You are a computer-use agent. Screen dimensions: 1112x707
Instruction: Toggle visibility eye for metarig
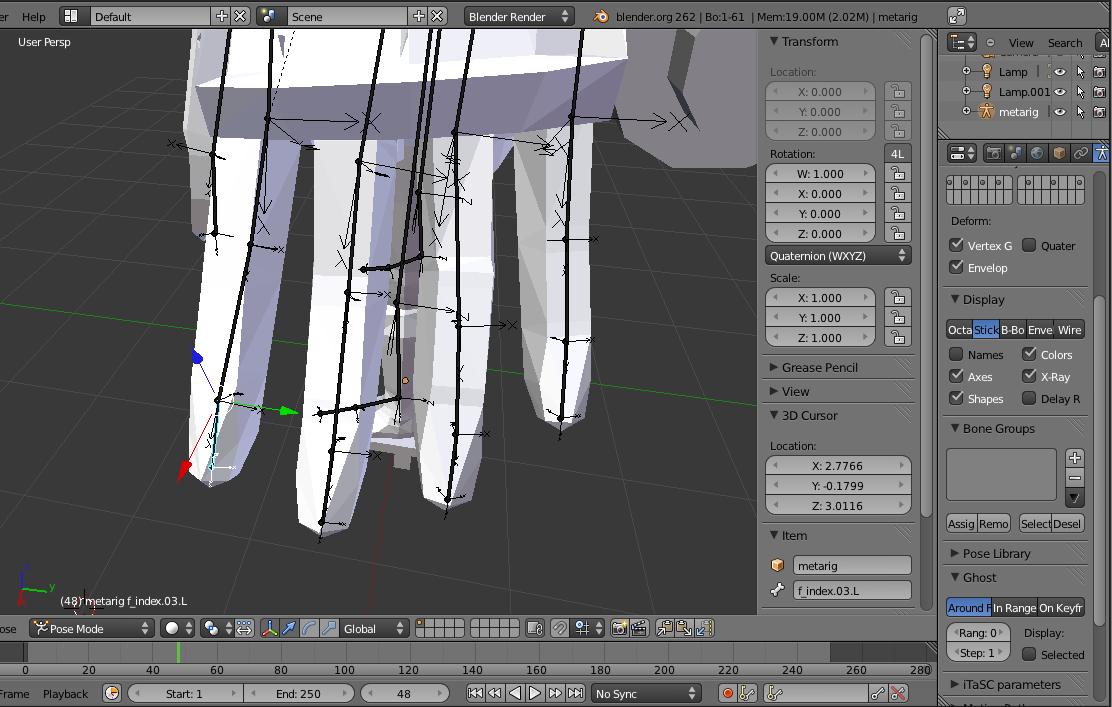[1060, 111]
